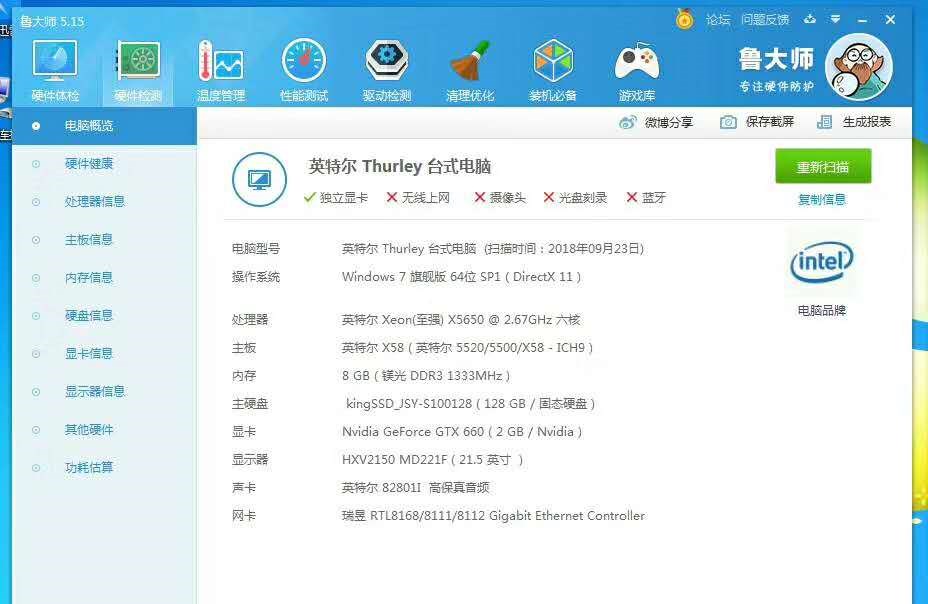Click 鲁大师 5.15 title text
928x604 pixels.
point(52,22)
